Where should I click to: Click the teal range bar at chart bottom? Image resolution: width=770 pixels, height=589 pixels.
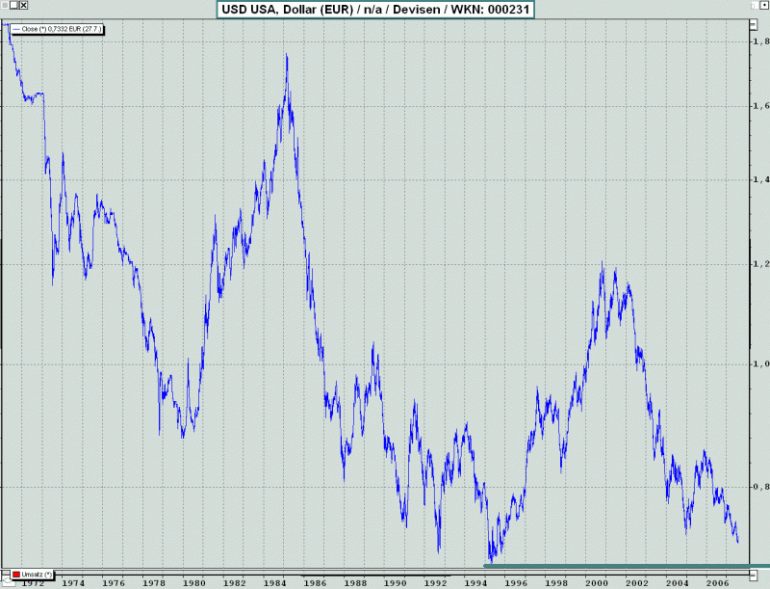(627, 566)
